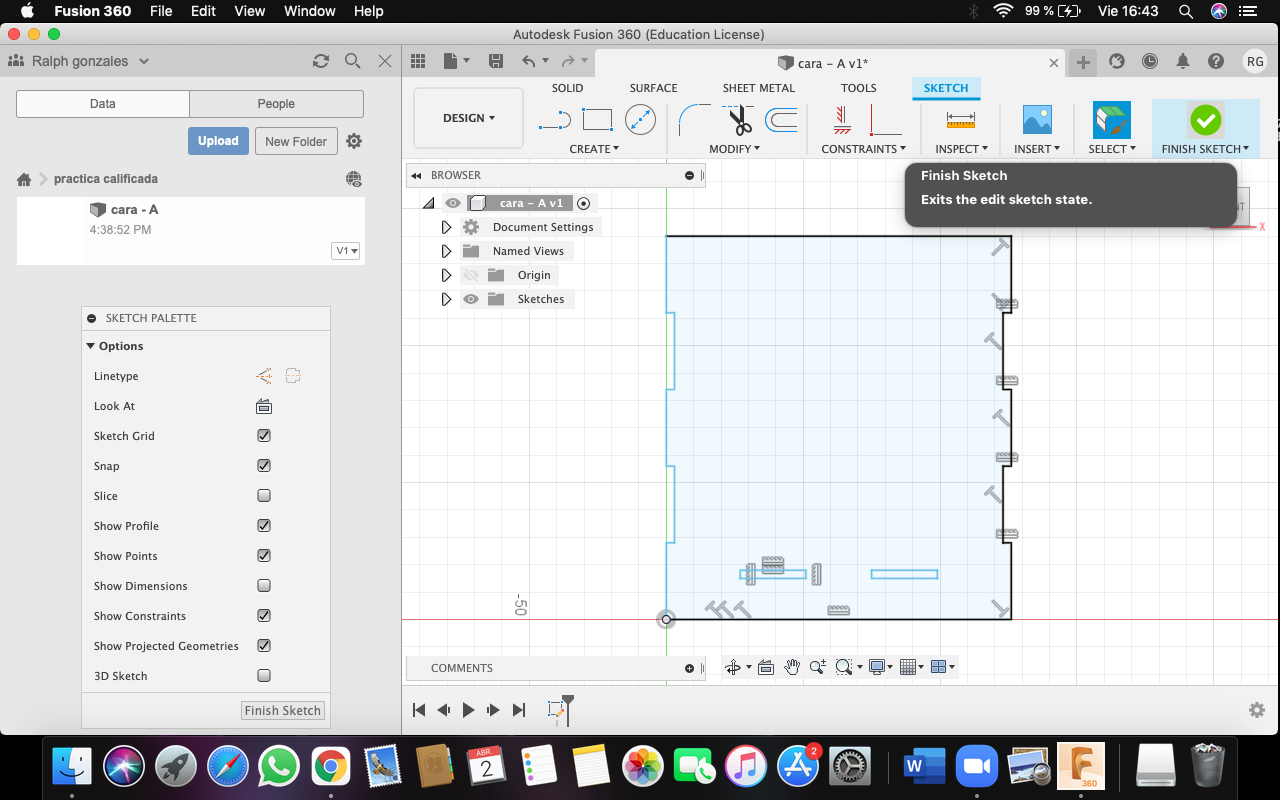Toggle visibility of Origin folder
This screenshot has height=800, width=1280.
(471, 275)
